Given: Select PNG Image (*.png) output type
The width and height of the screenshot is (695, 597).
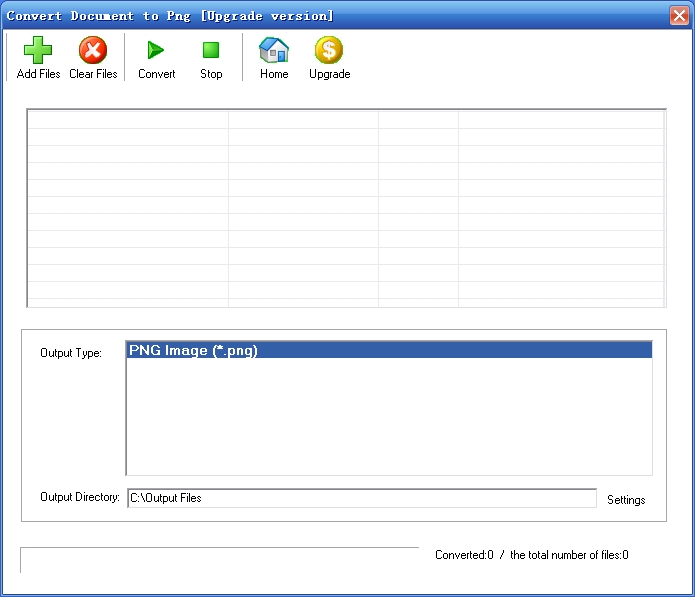Looking at the screenshot, I should coord(389,350).
